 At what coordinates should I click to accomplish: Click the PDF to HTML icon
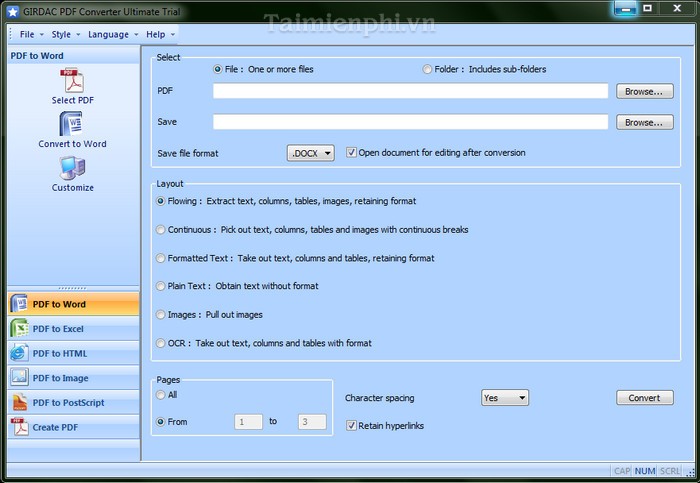click(x=19, y=353)
